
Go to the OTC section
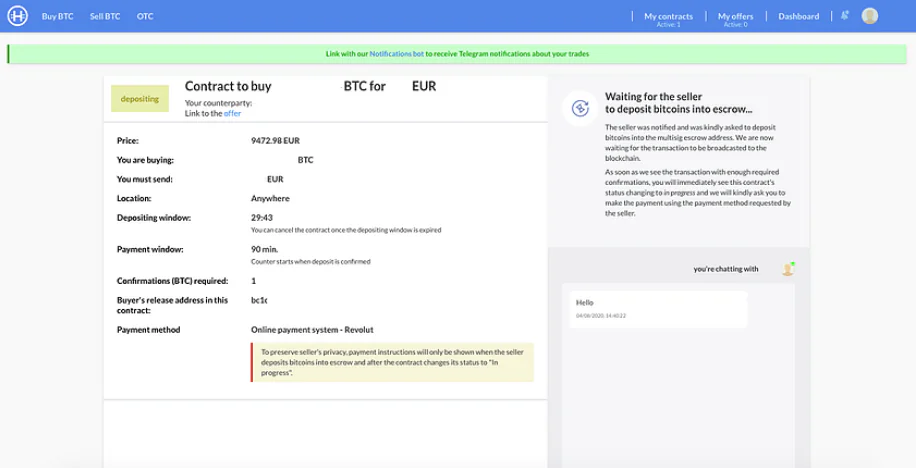click(x=145, y=16)
